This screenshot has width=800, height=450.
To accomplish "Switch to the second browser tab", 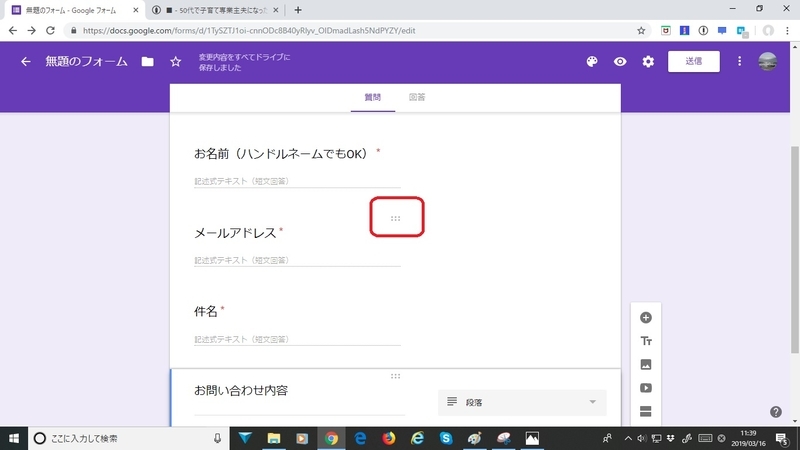I will click(x=215, y=10).
